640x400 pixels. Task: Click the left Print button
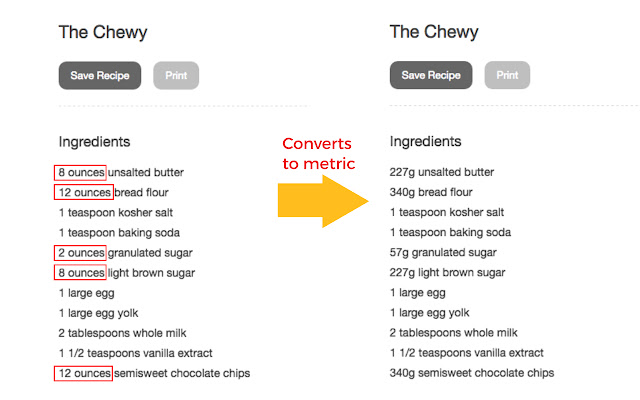(x=176, y=76)
